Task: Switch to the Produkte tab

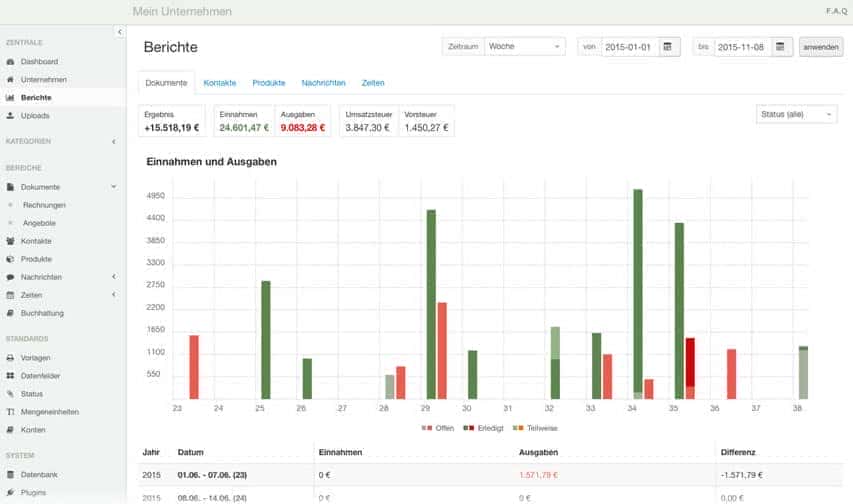Action: (x=268, y=83)
